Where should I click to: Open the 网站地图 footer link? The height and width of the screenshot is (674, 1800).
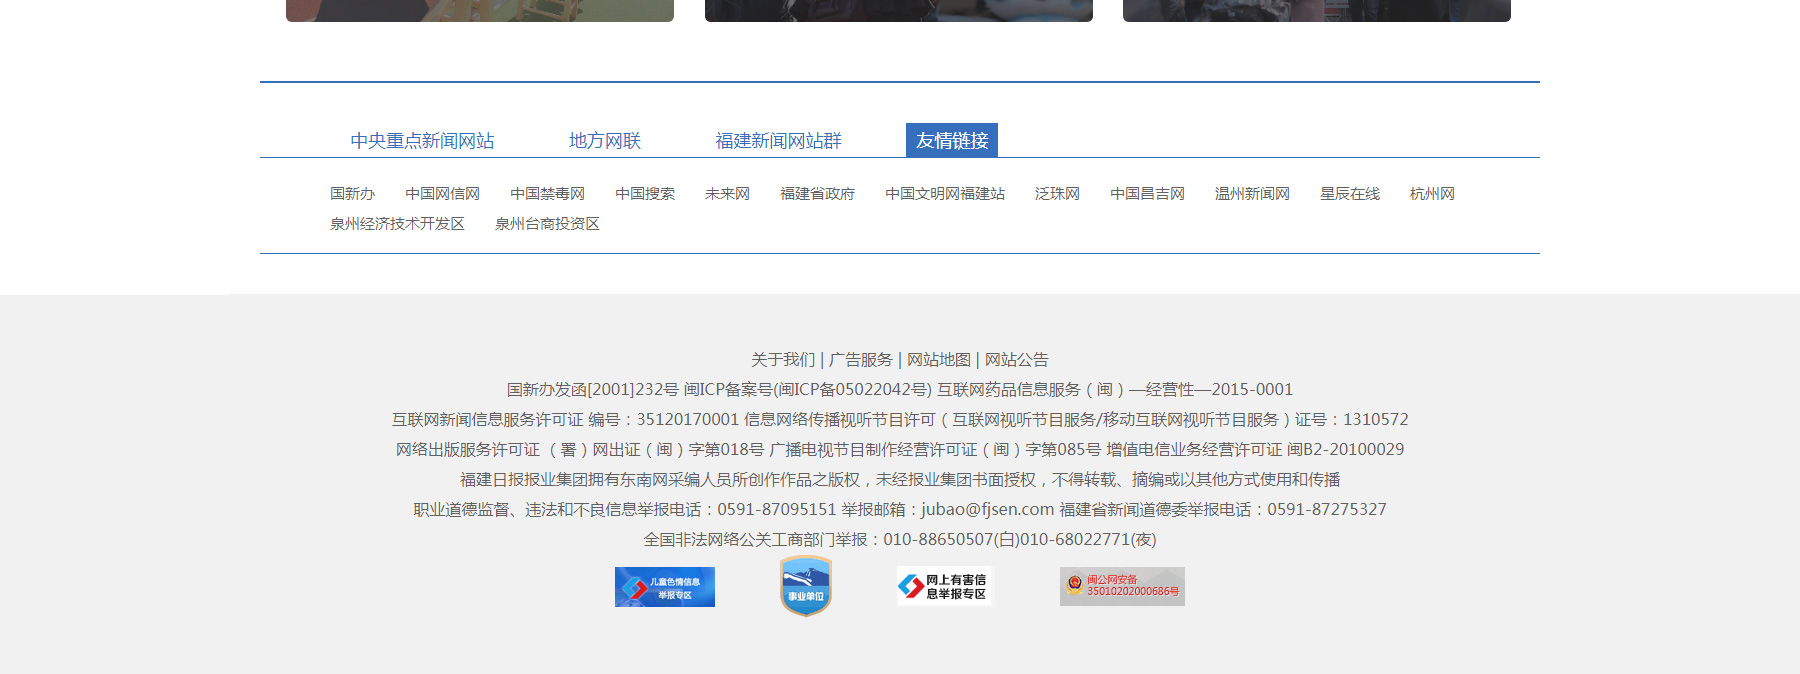click(x=938, y=360)
